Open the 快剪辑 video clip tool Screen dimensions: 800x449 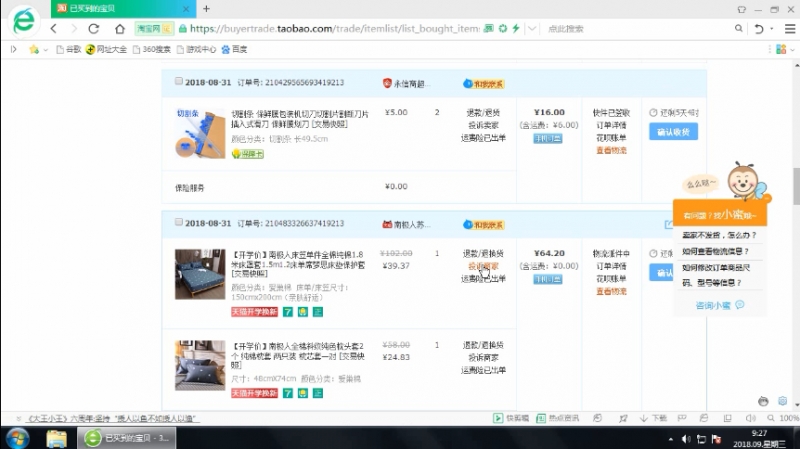pos(511,418)
